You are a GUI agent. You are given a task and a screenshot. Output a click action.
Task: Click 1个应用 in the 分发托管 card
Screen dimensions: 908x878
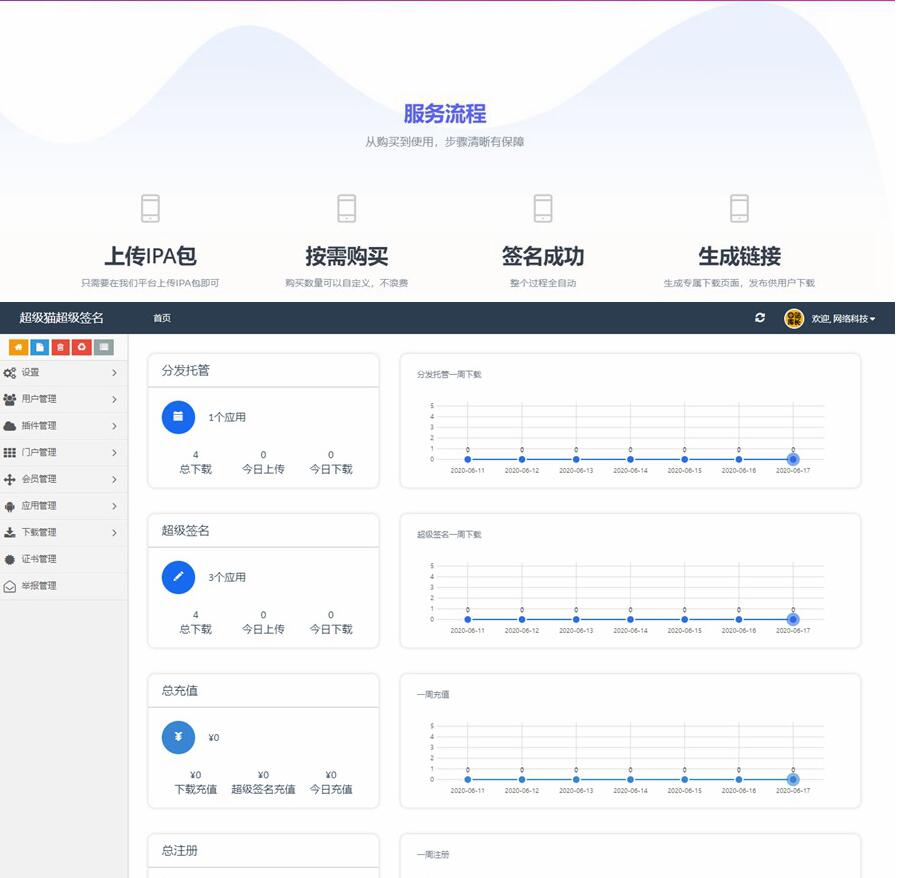(227, 417)
